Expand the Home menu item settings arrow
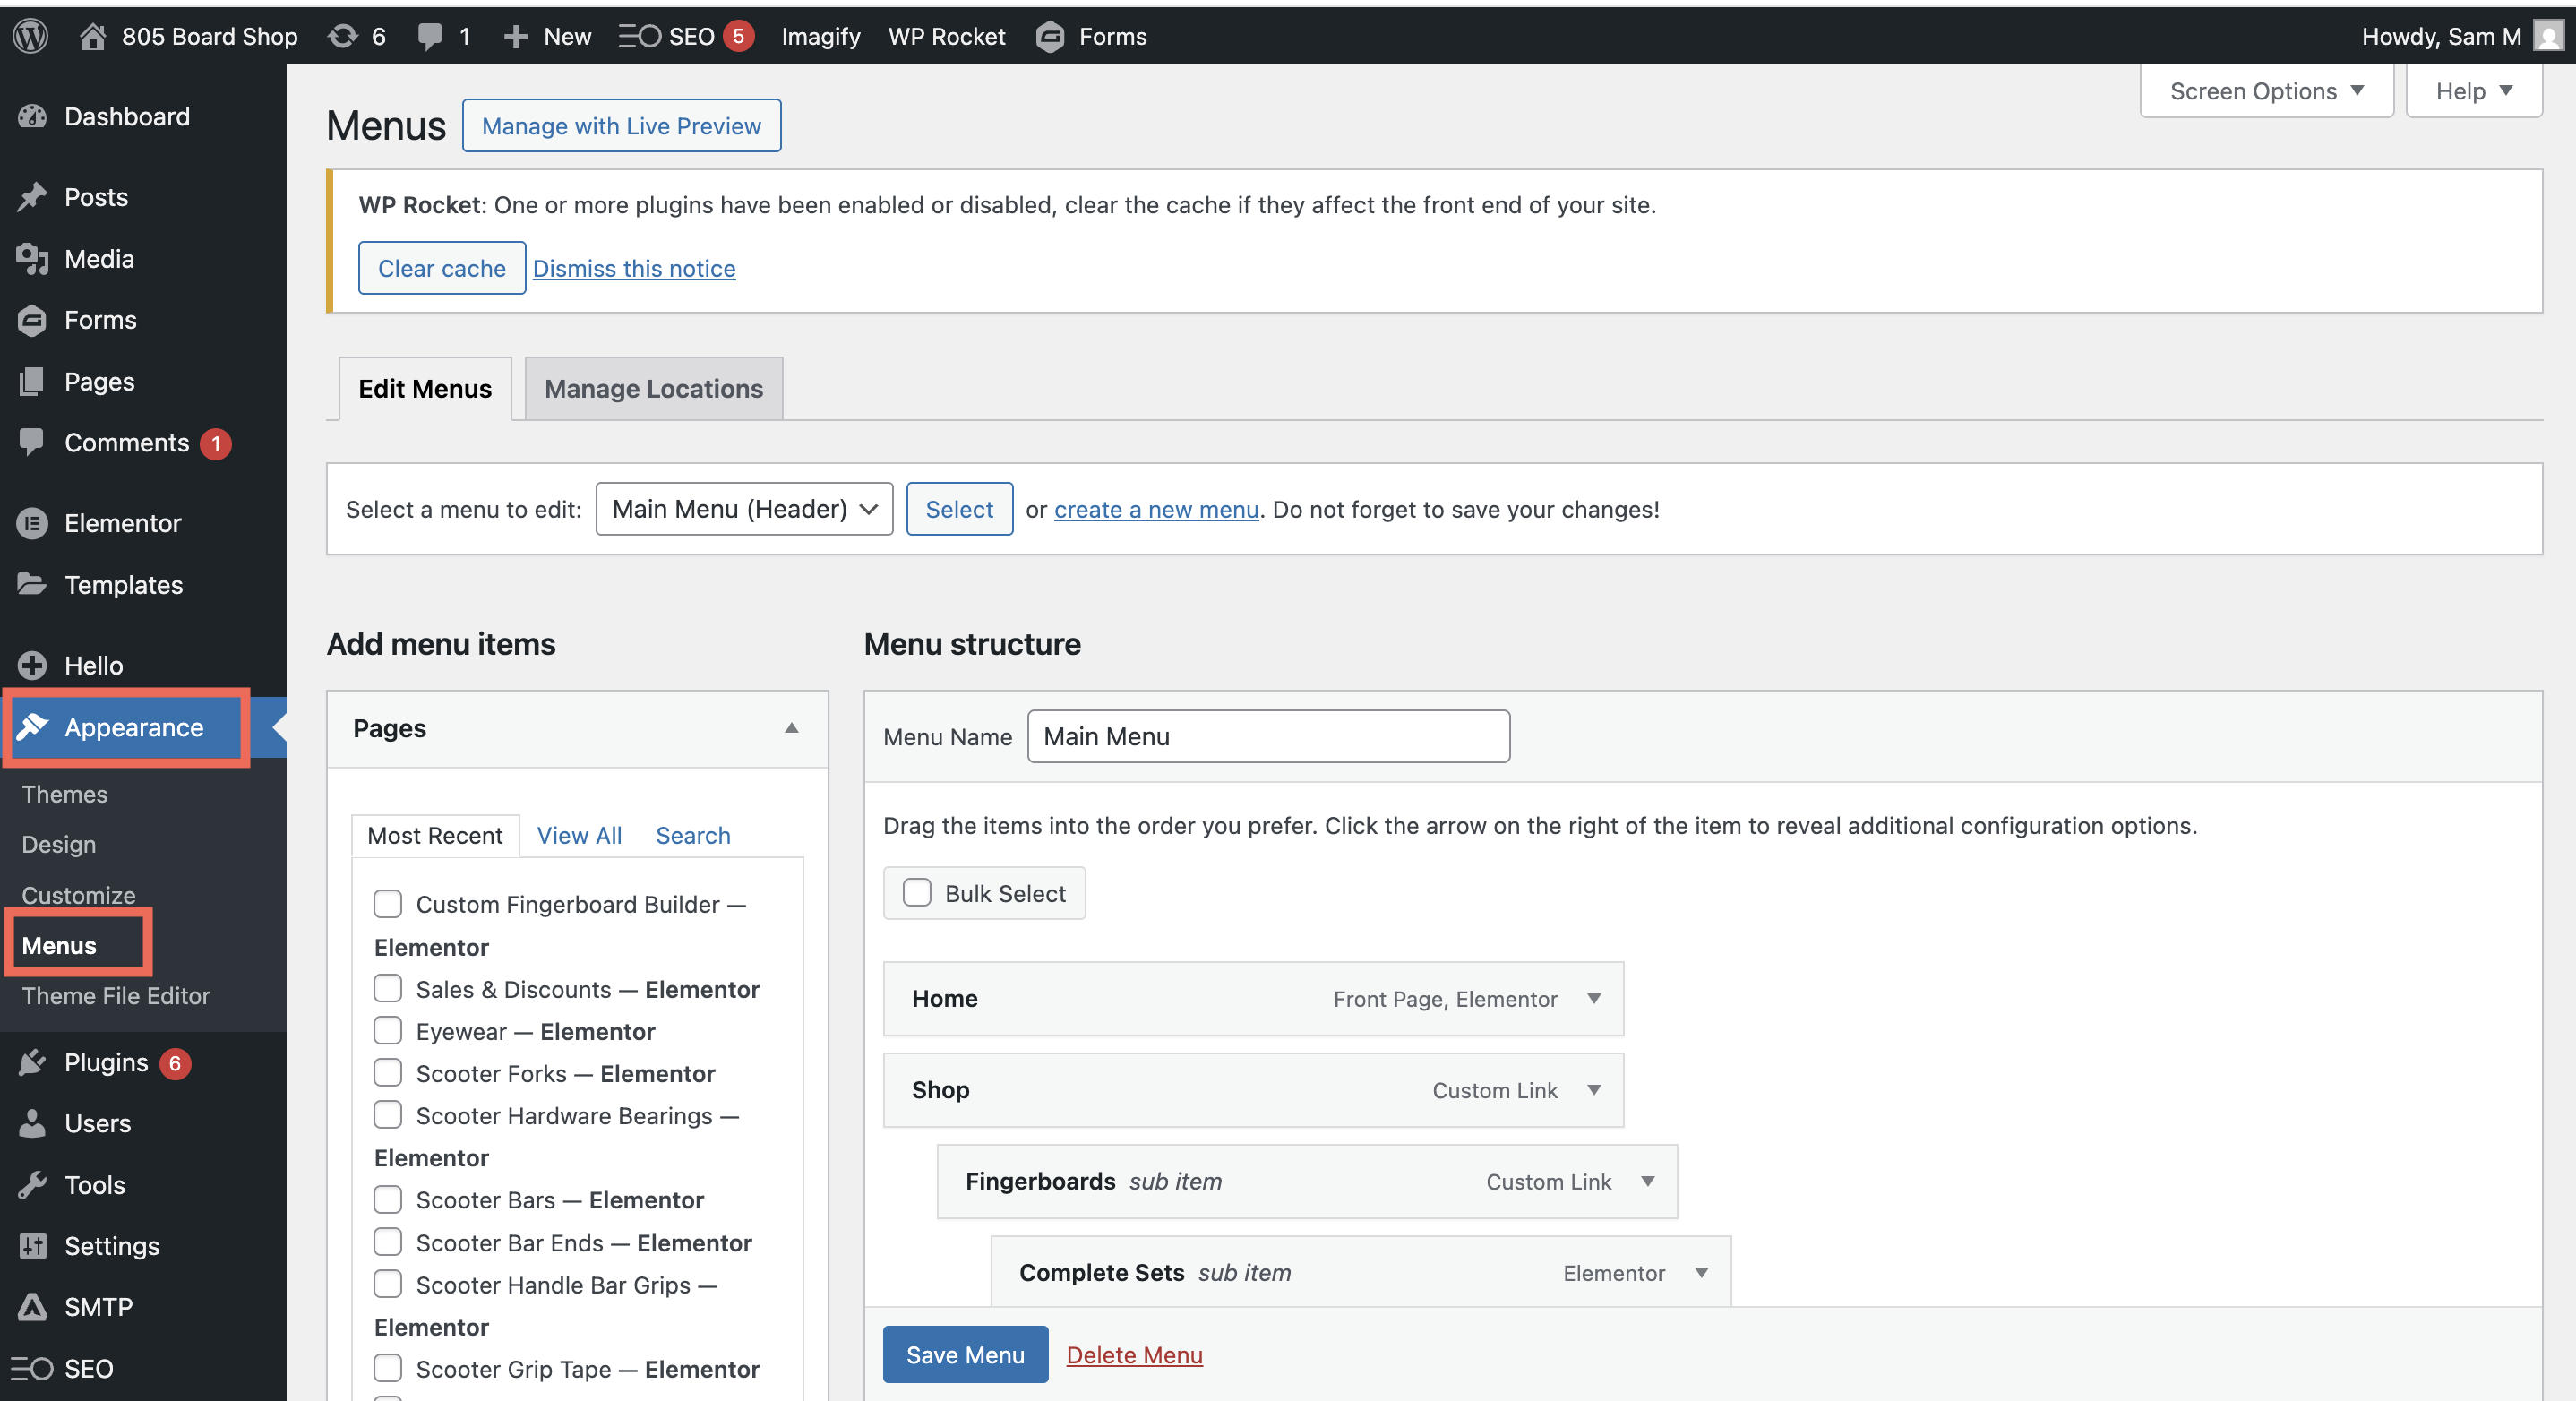Screen dimensions: 2576x1401 [x=1594, y=998]
